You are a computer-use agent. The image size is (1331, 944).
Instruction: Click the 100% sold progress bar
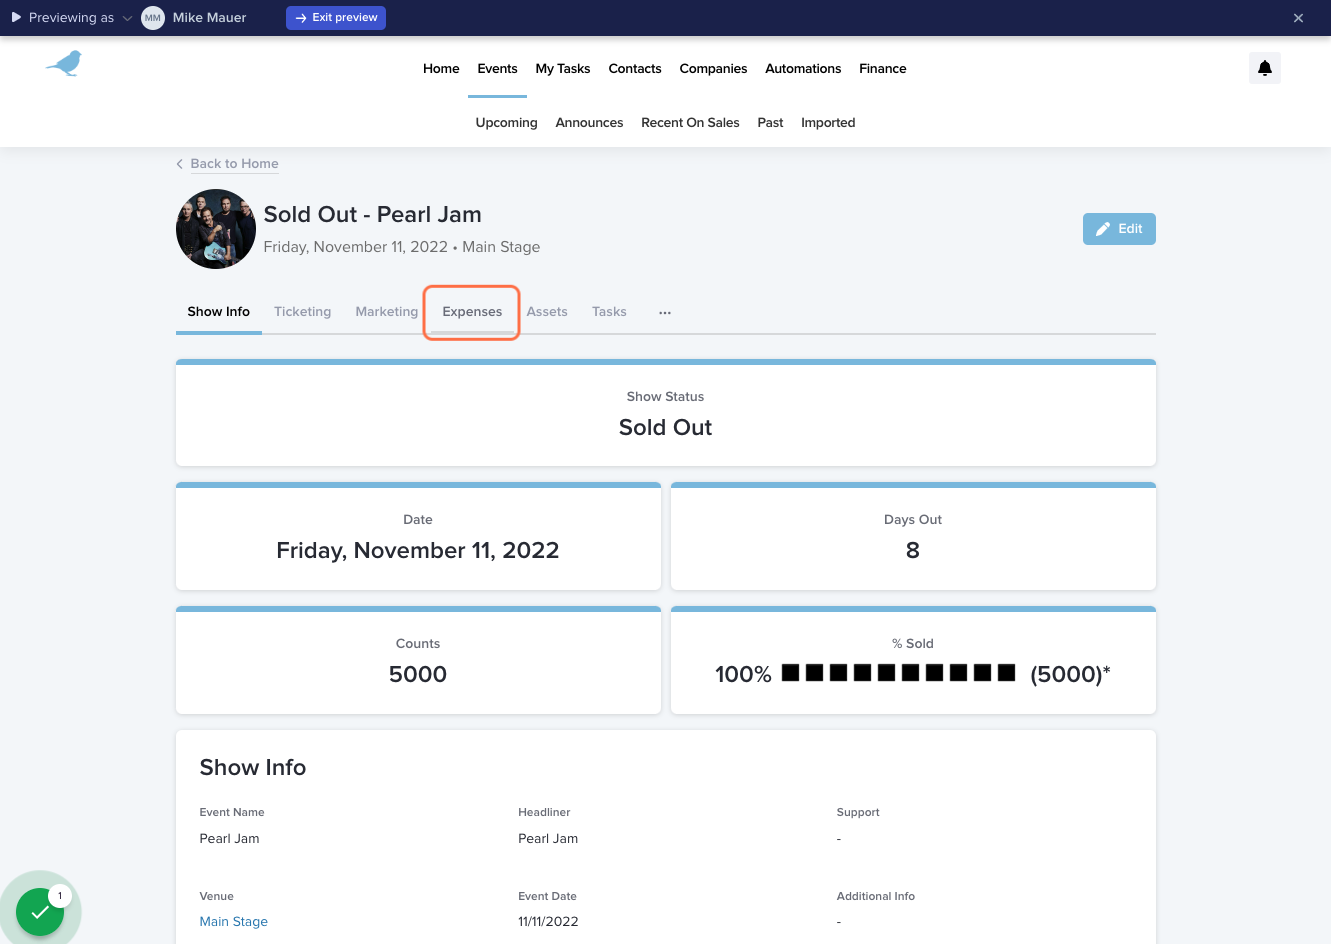pos(898,673)
